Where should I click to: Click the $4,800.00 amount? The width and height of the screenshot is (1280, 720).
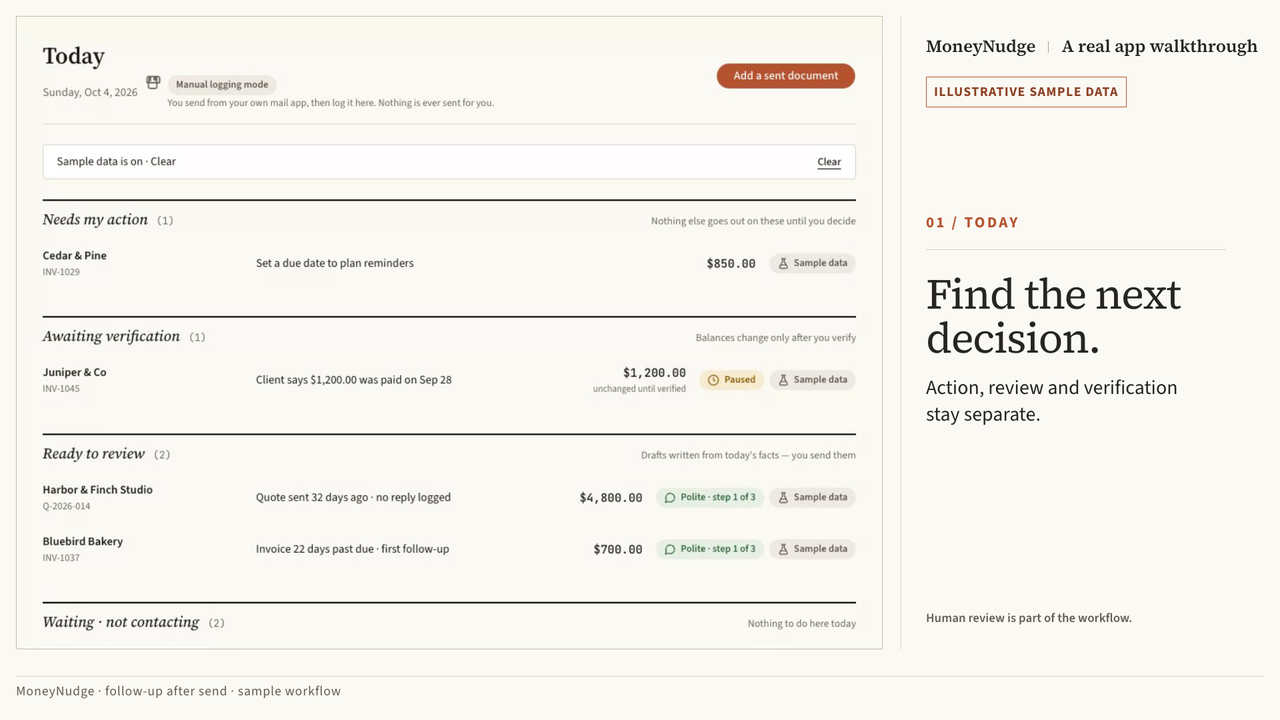click(x=611, y=498)
